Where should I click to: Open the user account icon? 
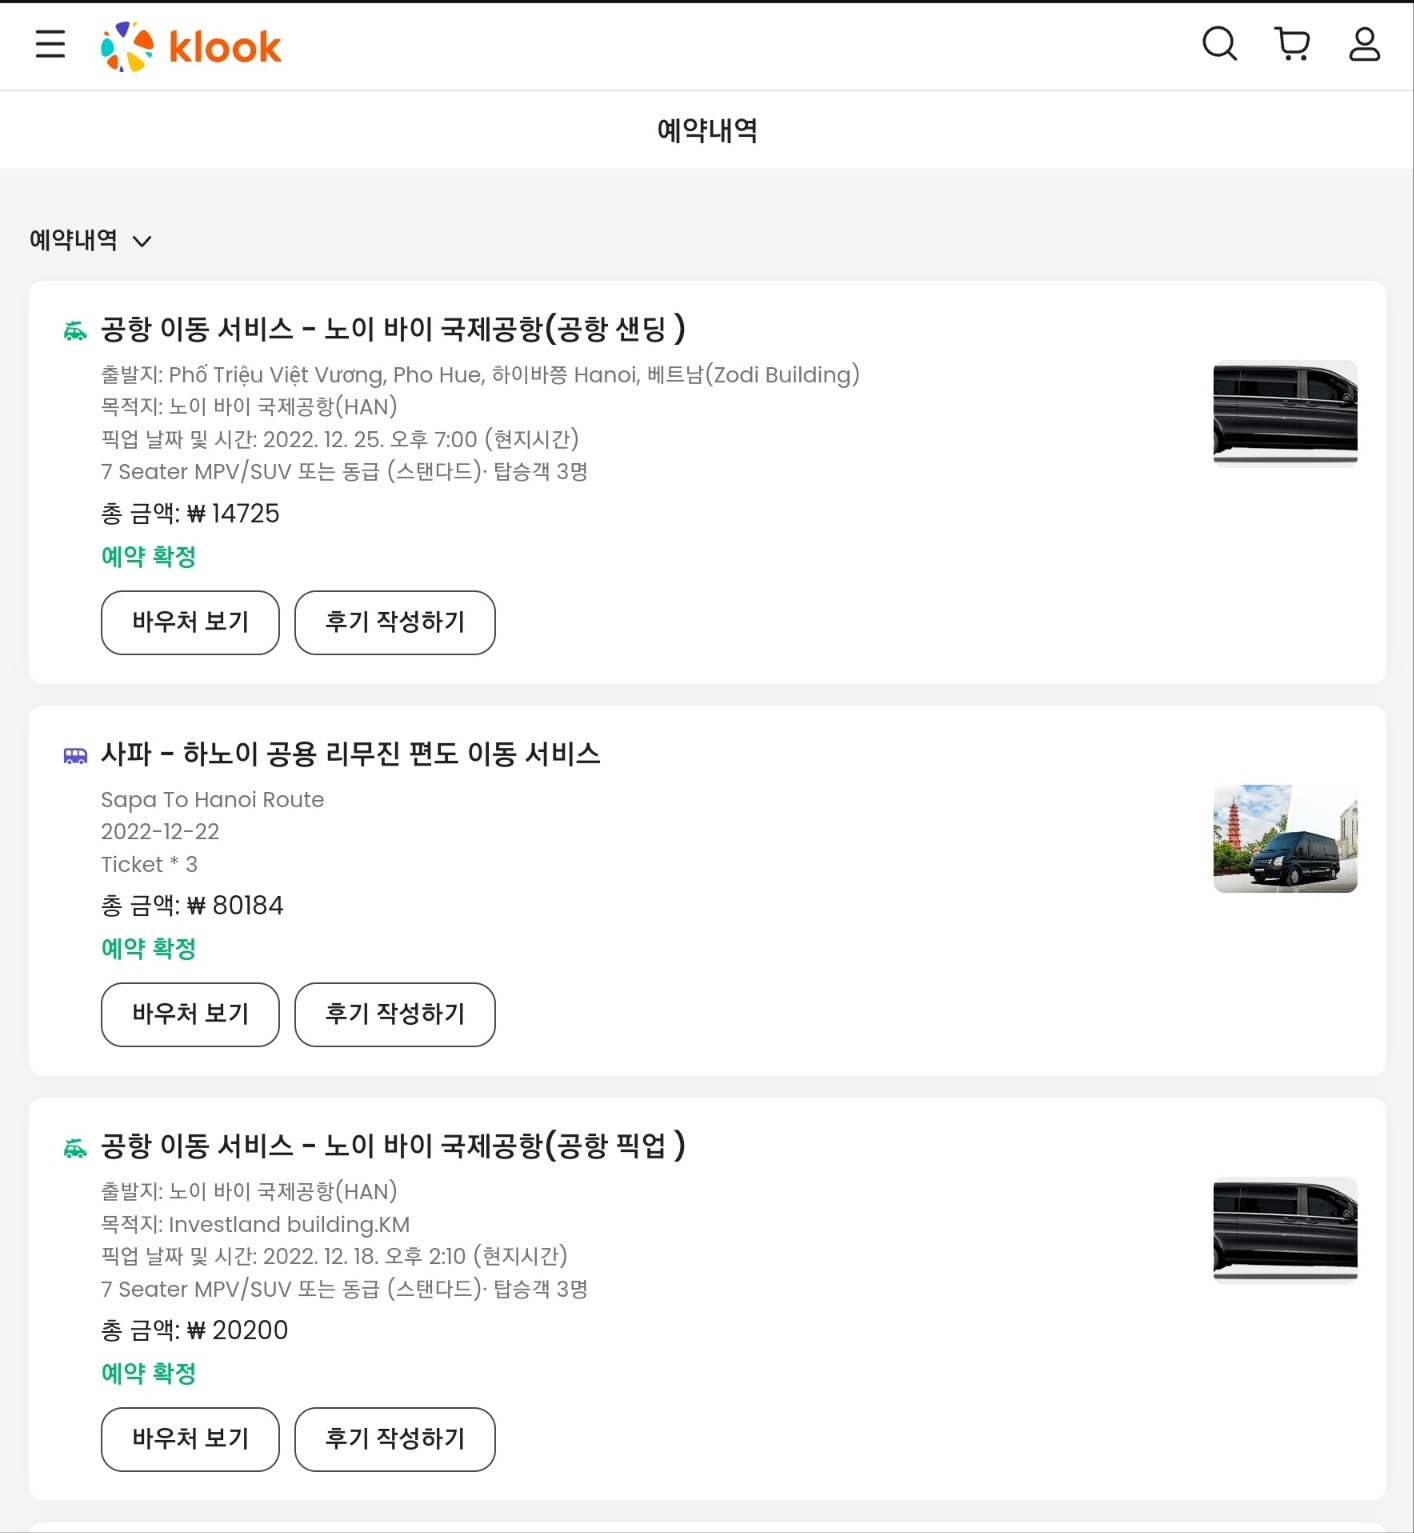(x=1364, y=44)
